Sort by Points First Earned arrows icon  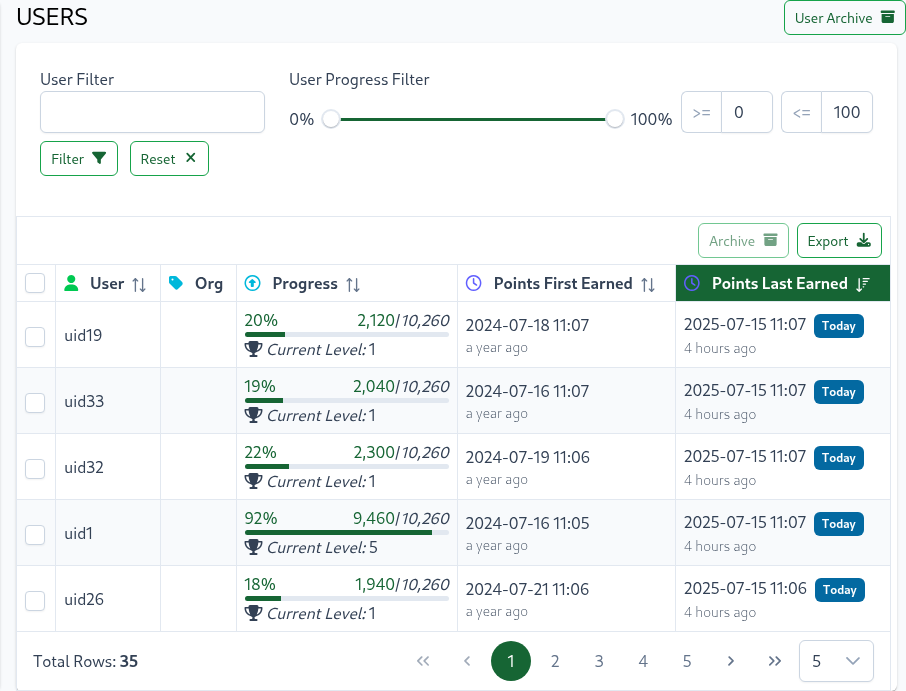tap(648, 284)
